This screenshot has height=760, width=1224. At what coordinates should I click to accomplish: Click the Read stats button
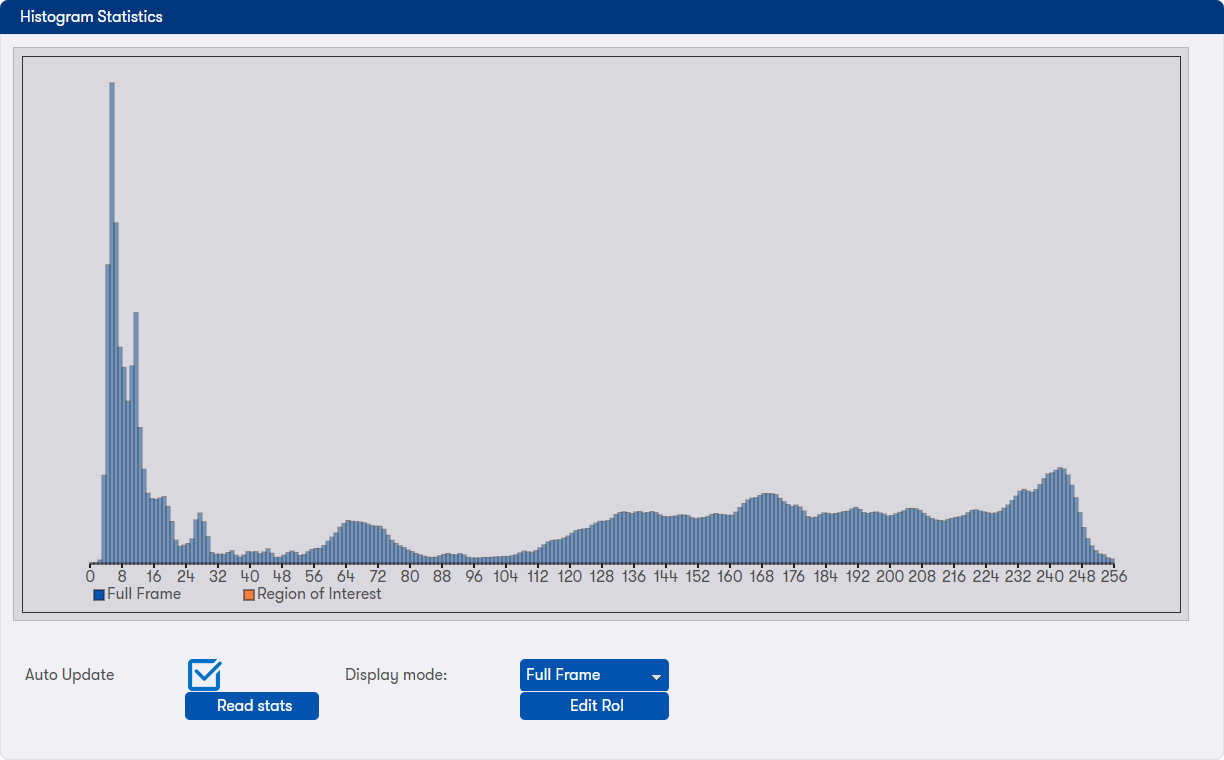point(252,706)
